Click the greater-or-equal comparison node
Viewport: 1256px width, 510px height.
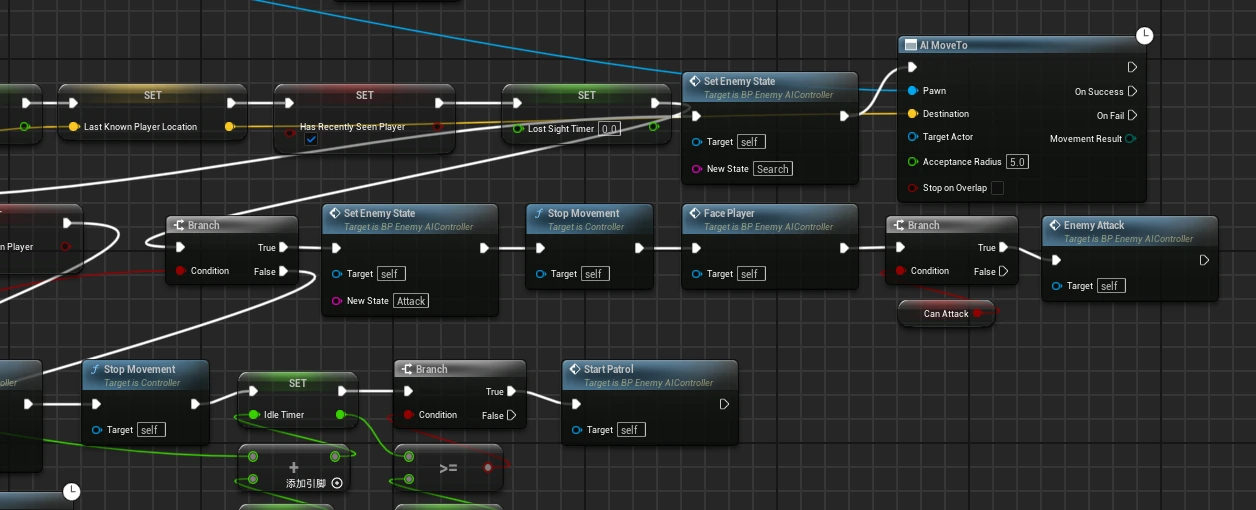click(448, 467)
